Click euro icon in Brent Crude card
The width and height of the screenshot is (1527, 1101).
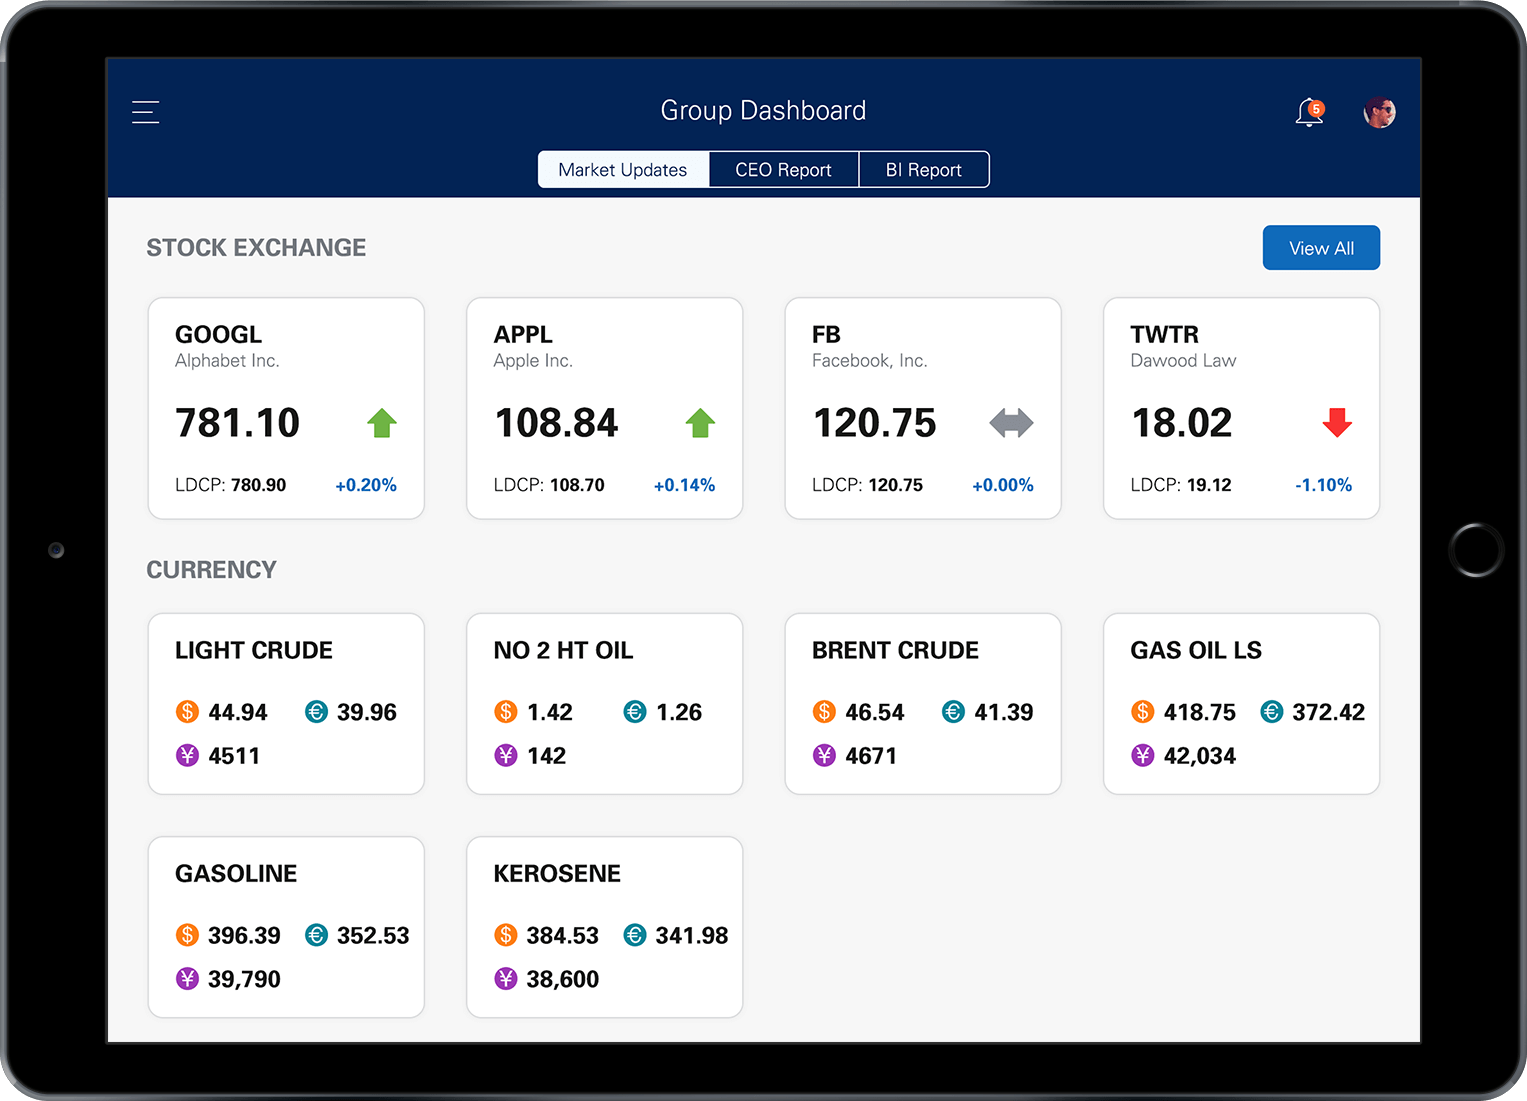(x=953, y=712)
